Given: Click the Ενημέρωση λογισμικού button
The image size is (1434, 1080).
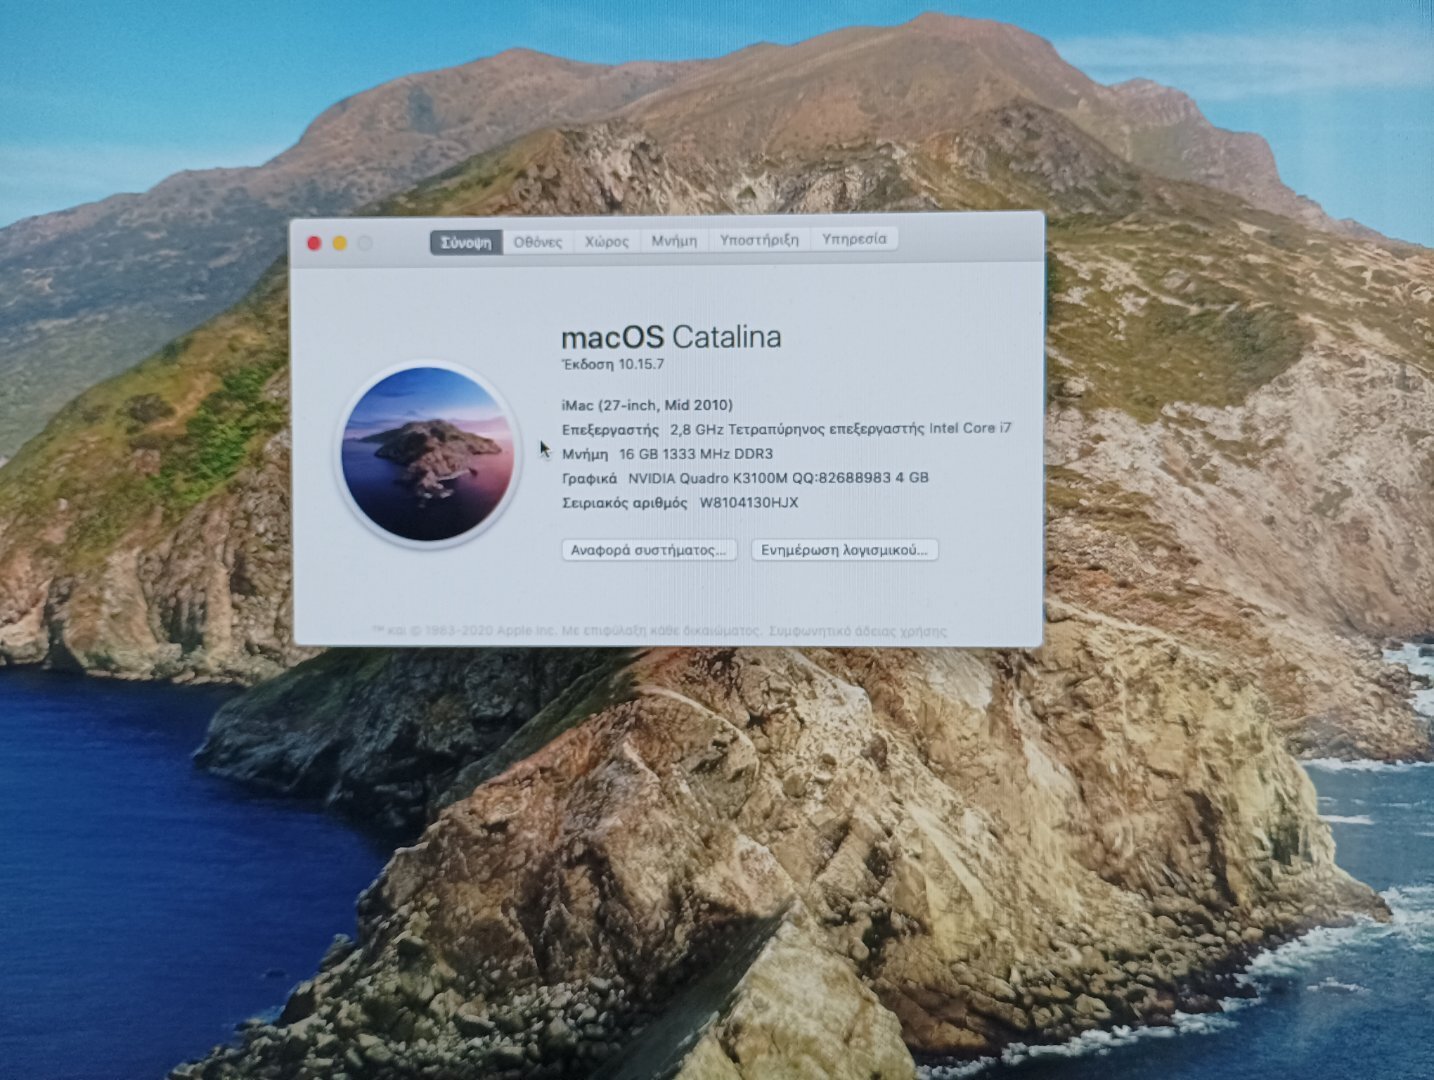Looking at the screenshot, I should [x=845, y=550].
